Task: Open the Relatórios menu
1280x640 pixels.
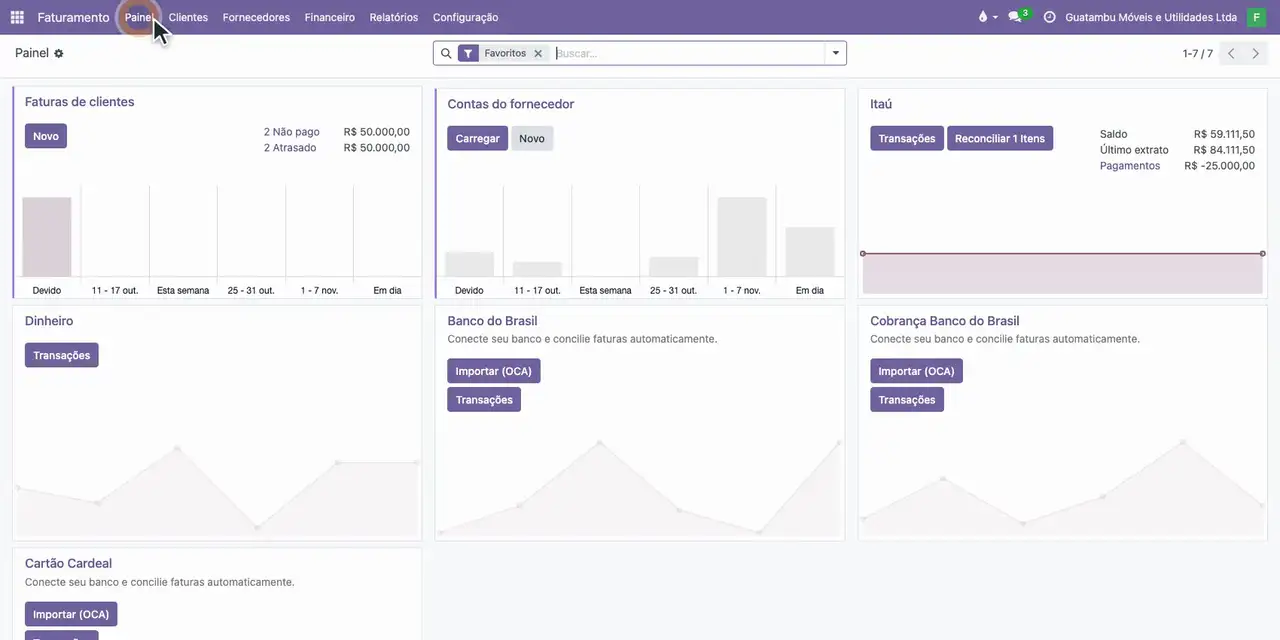Action: (x=394, y=17)
